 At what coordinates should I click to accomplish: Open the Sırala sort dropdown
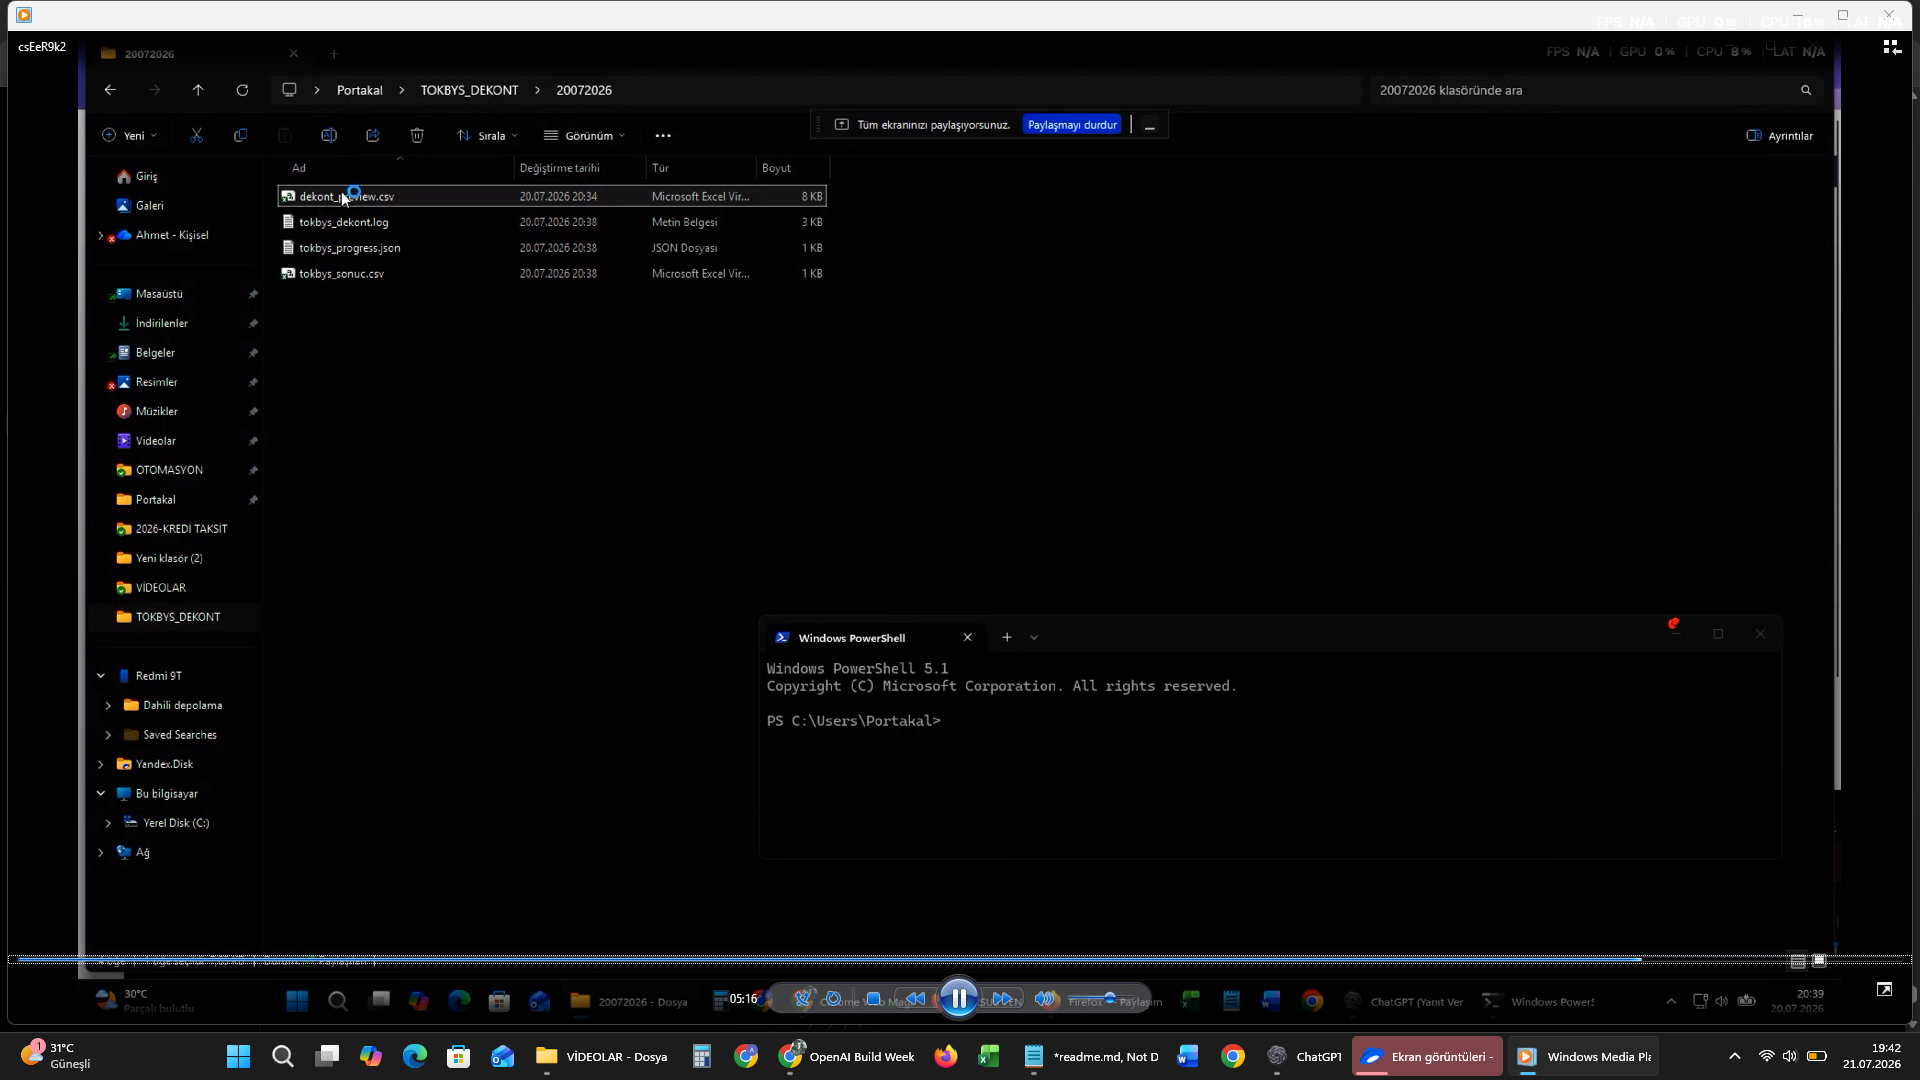[487, 135]
